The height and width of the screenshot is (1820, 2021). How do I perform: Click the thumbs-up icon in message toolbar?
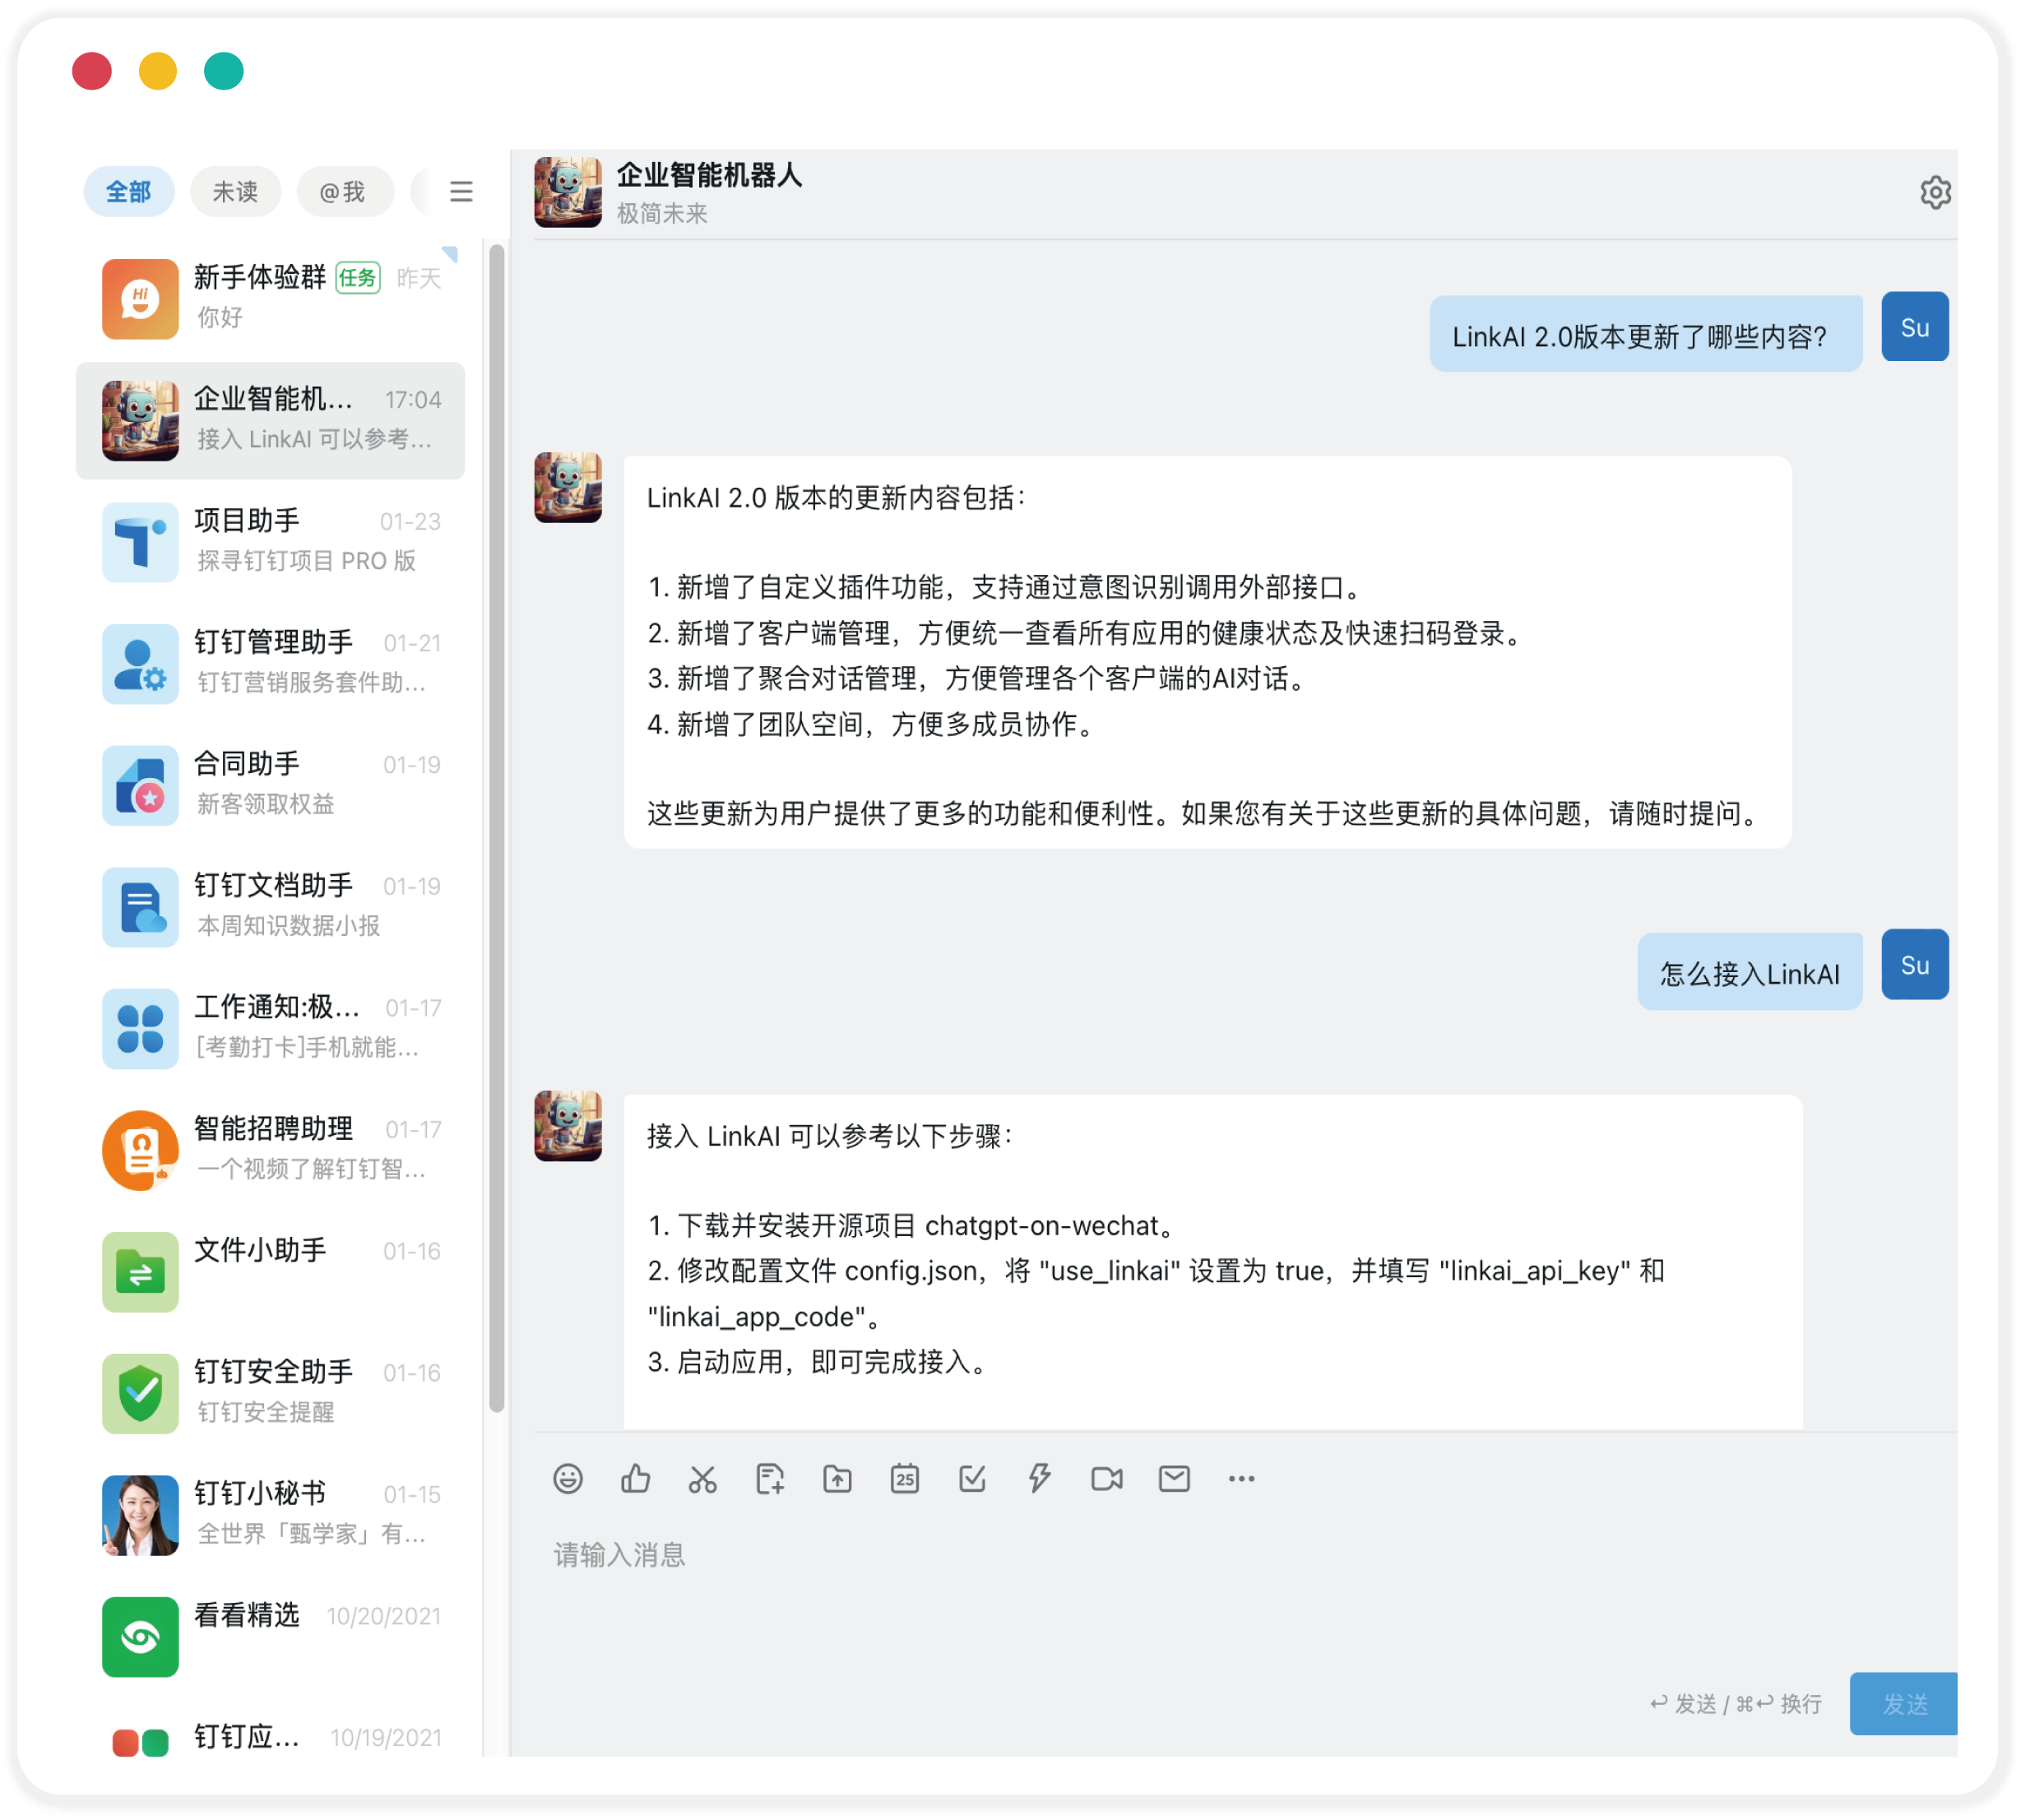pyautogui.click(x=635, y=1478)
